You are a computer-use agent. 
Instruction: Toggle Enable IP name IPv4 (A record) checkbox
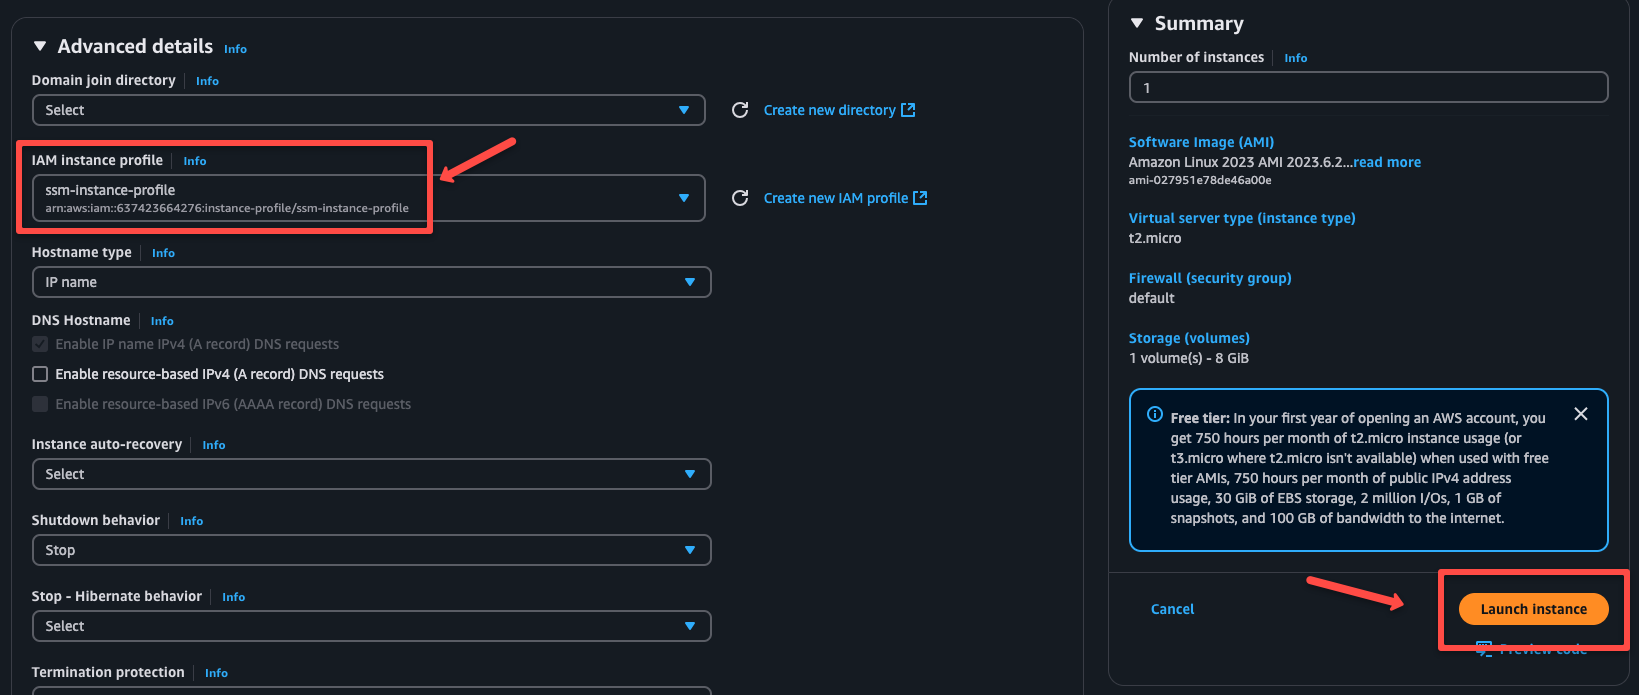coord(40,344)
